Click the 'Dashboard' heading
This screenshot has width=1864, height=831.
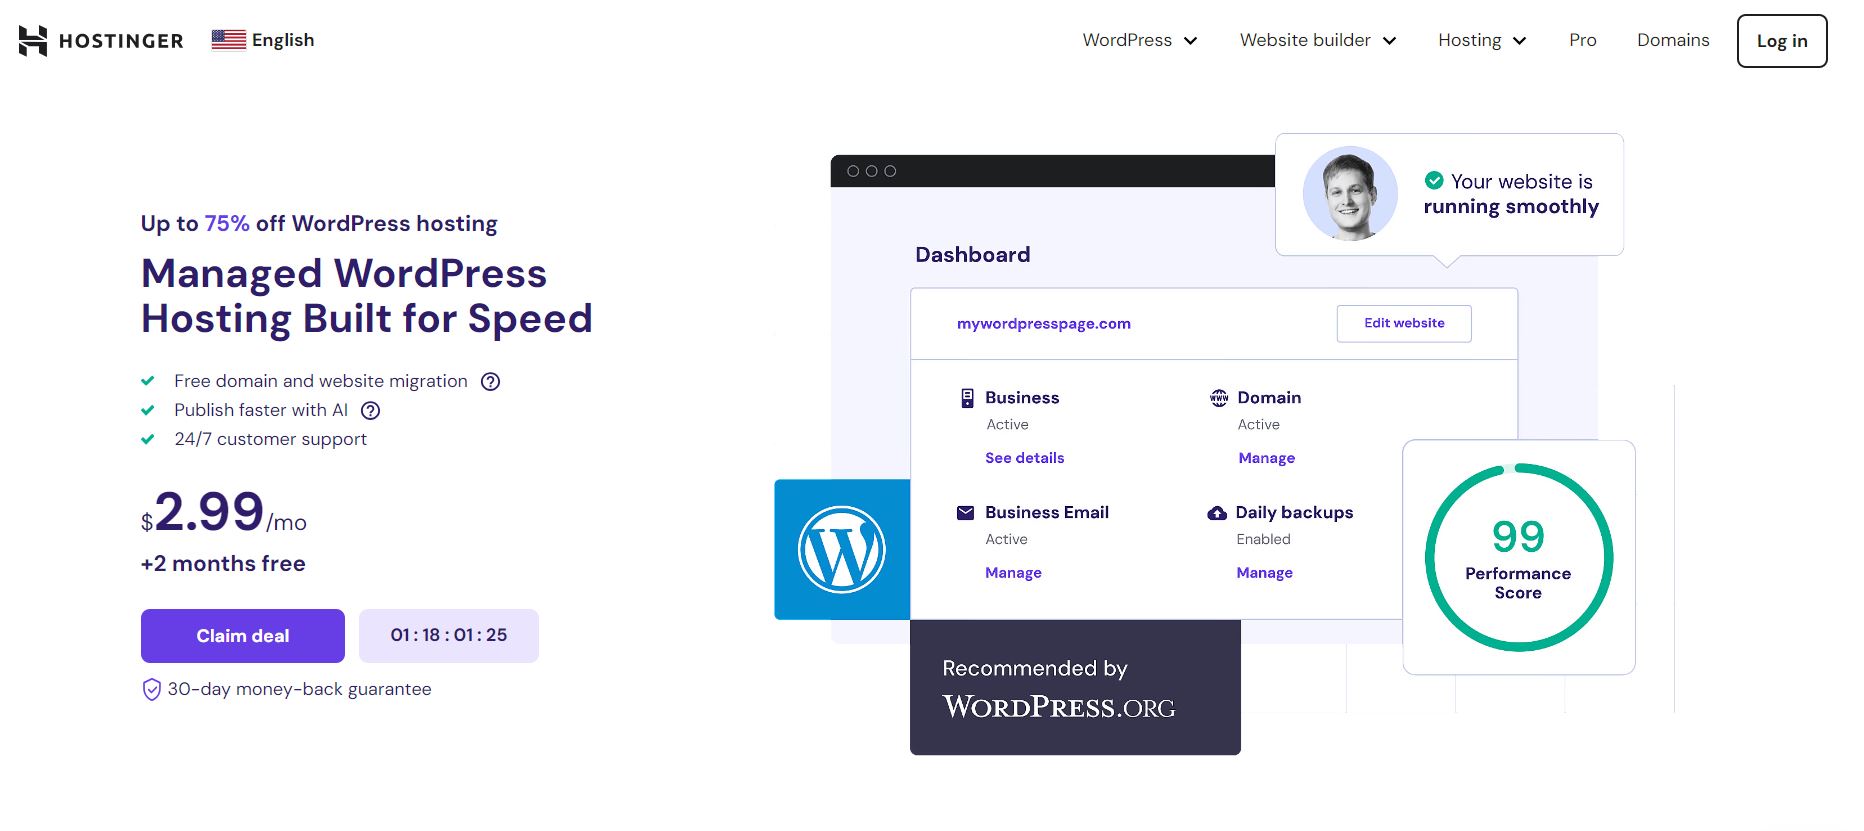[x=972, y=255]
